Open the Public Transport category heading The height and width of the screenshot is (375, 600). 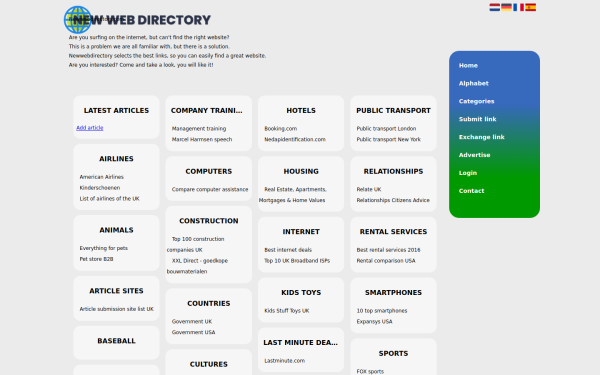click(x=393, y=111)
